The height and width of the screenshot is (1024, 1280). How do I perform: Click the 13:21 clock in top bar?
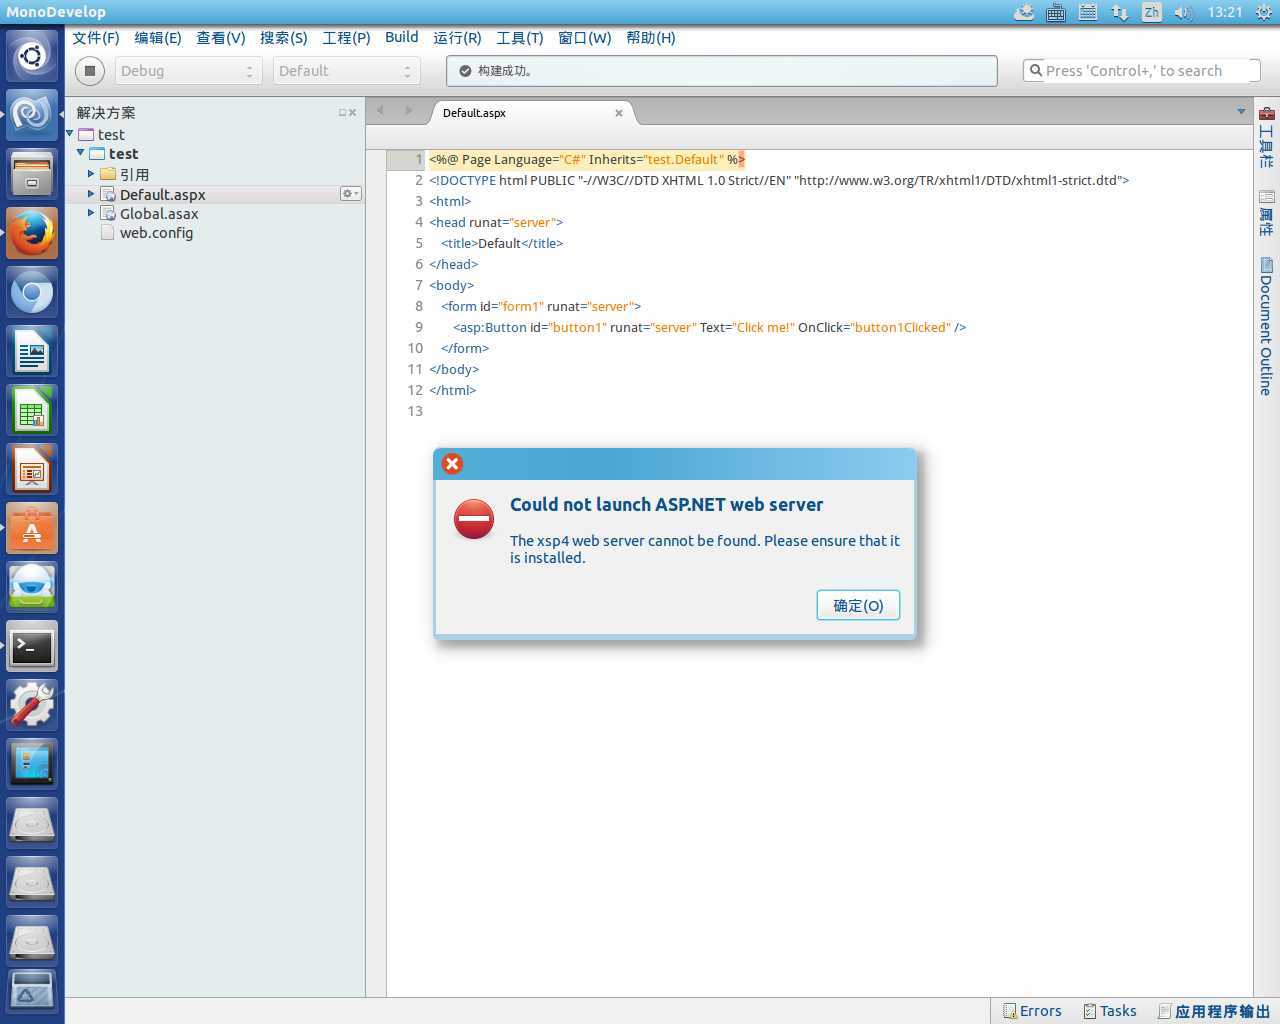tap(1224, 12)
